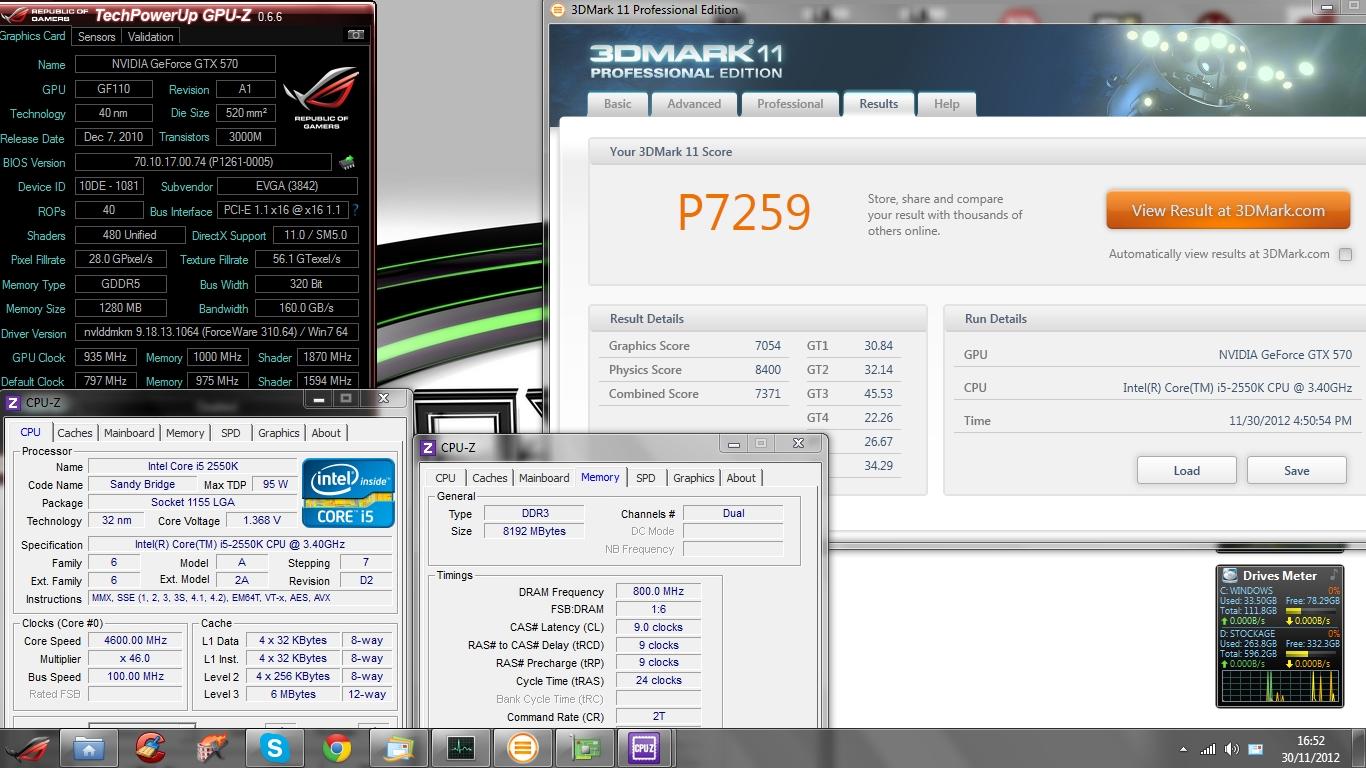Click the Z icon of the CPU-Z processor window title
Screen dimensions: 1366x768
[x=13, y=403]
